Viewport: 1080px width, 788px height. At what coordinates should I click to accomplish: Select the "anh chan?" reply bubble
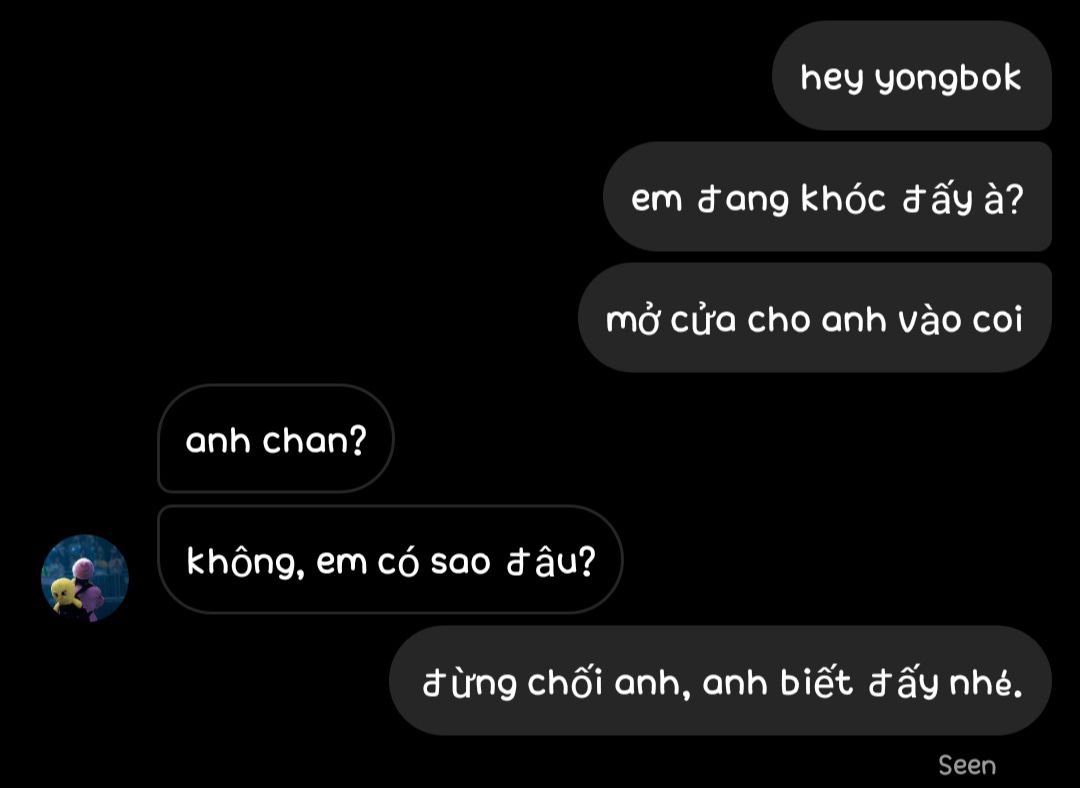[x=276, y=439]
